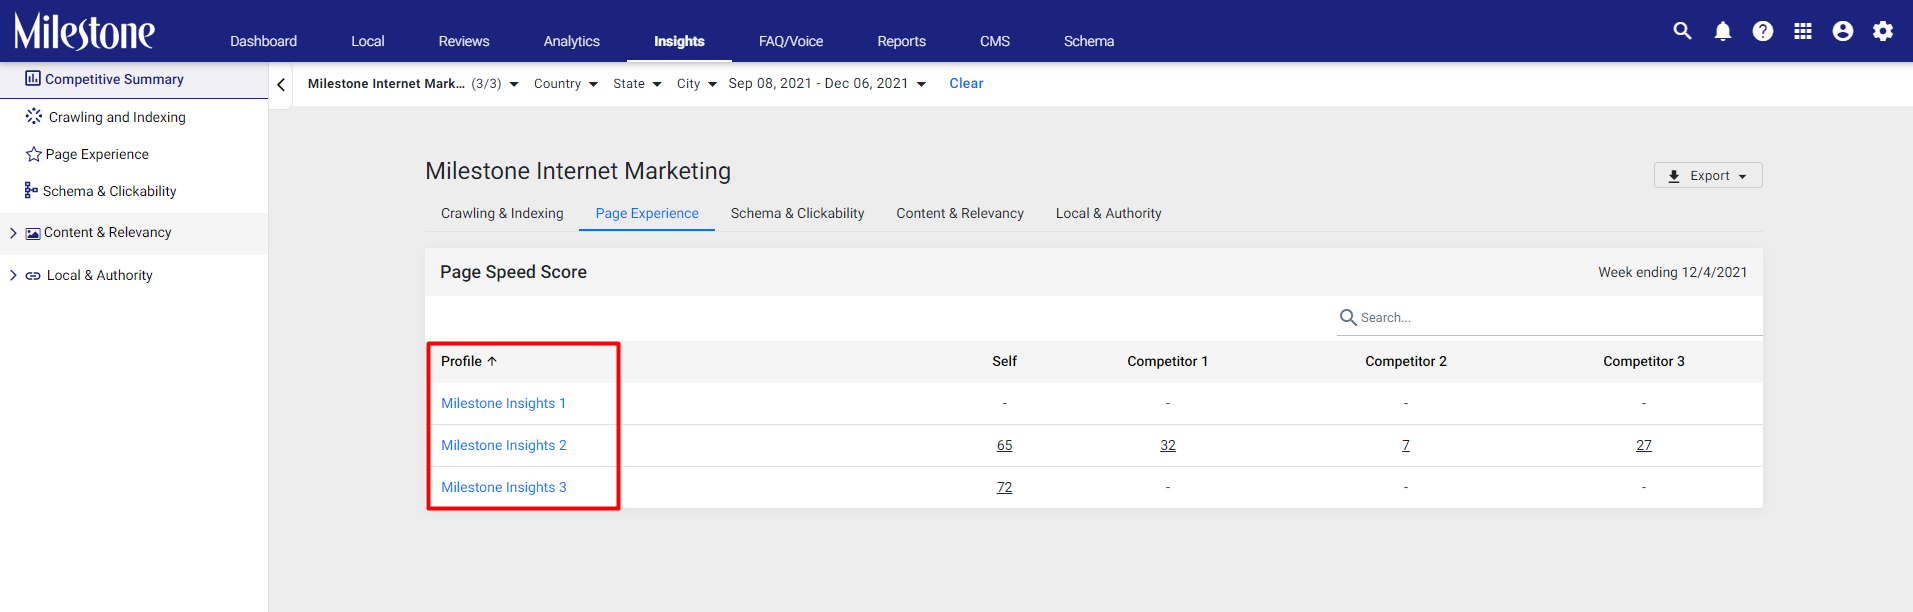Click the table search magnifier icon
The width and height of the screenshot is (1913, 612).
point(1348,317)
